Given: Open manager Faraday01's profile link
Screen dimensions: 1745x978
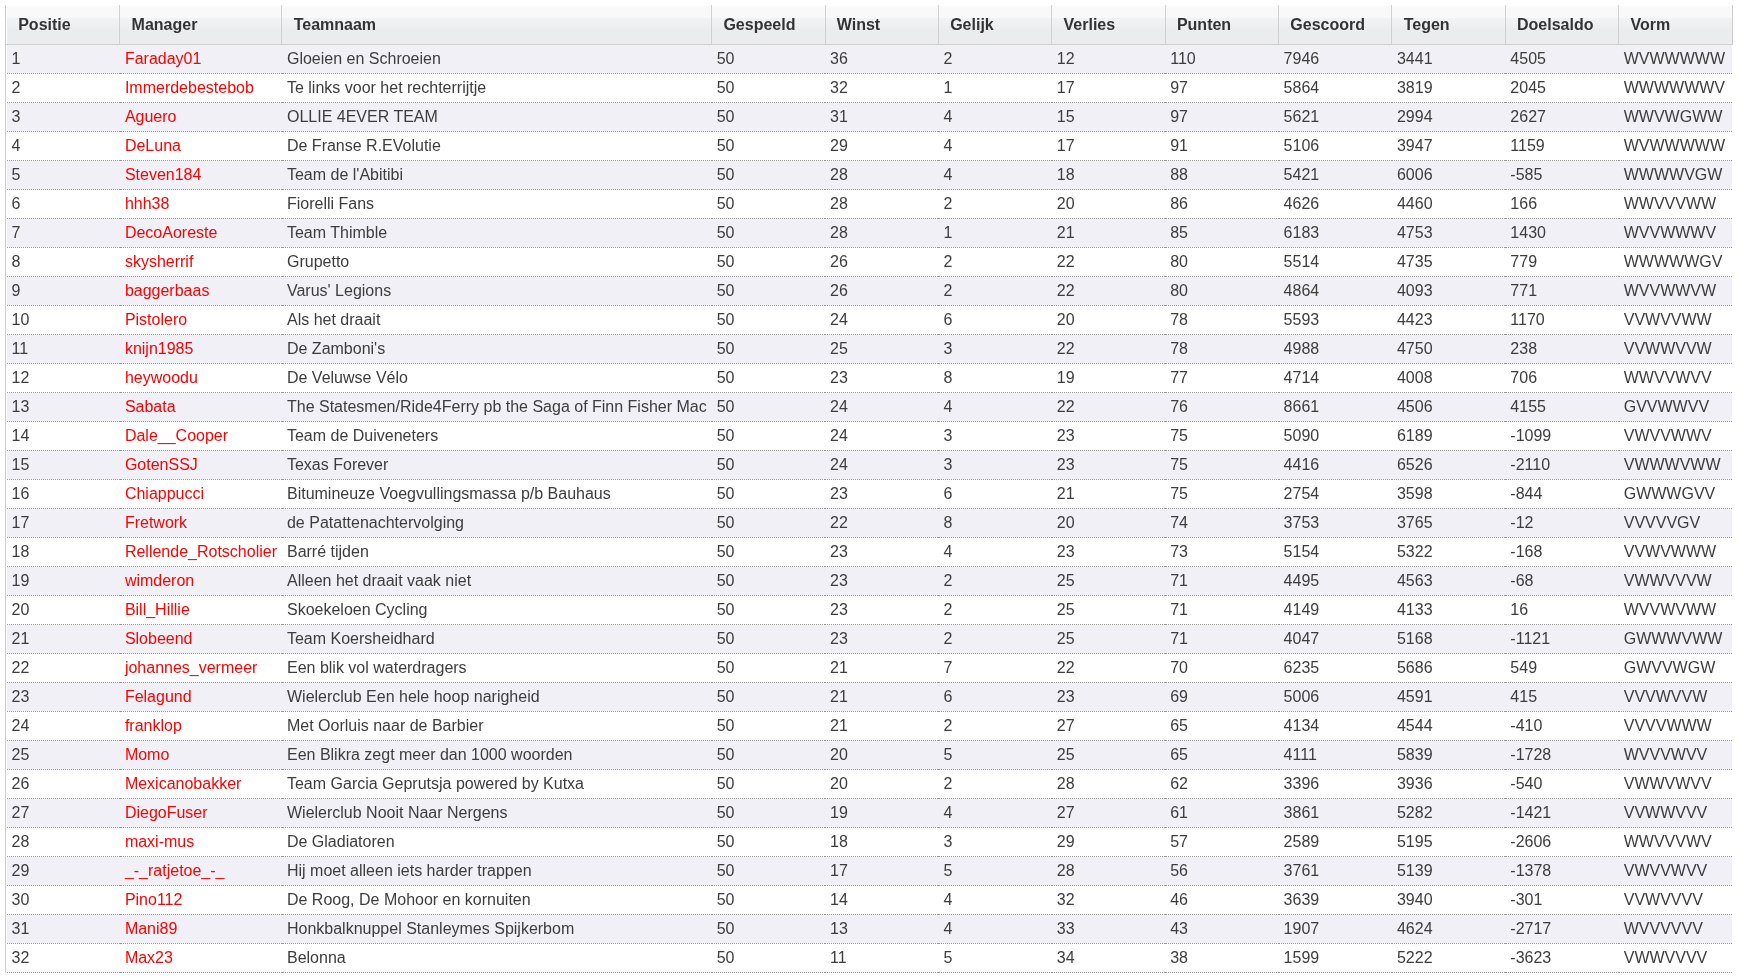Looking at the screenshot, I should point(162,59).
